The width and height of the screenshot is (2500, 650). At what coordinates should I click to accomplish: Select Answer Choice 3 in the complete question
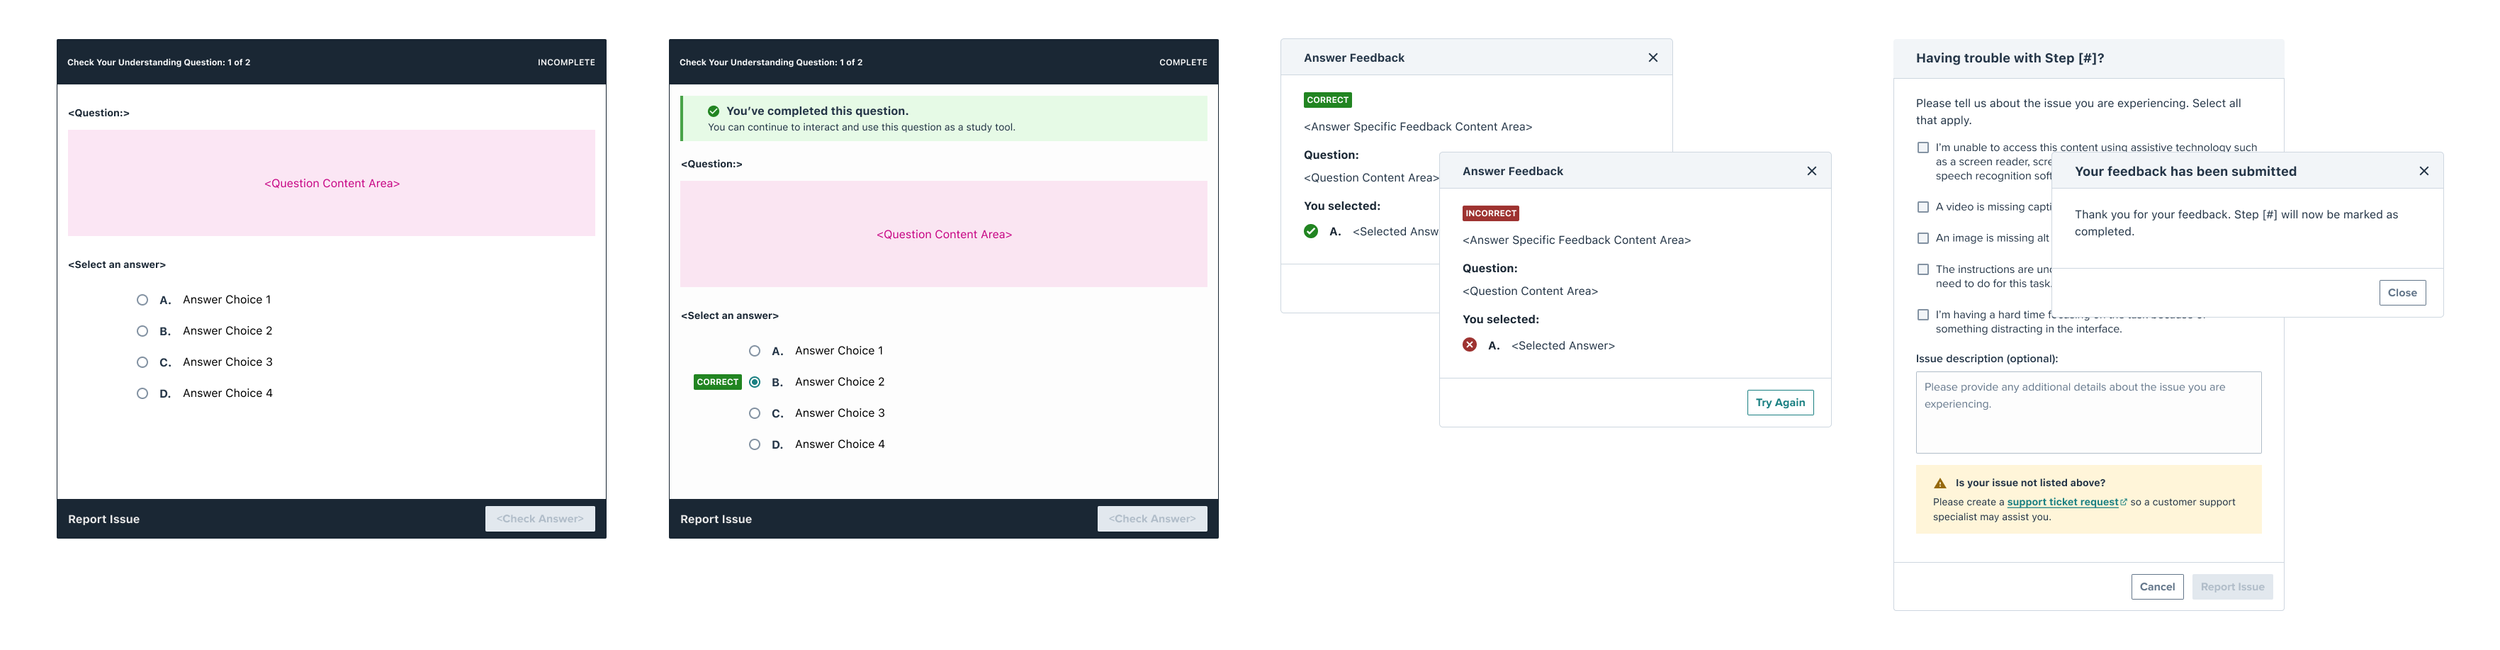coord(754,413)
